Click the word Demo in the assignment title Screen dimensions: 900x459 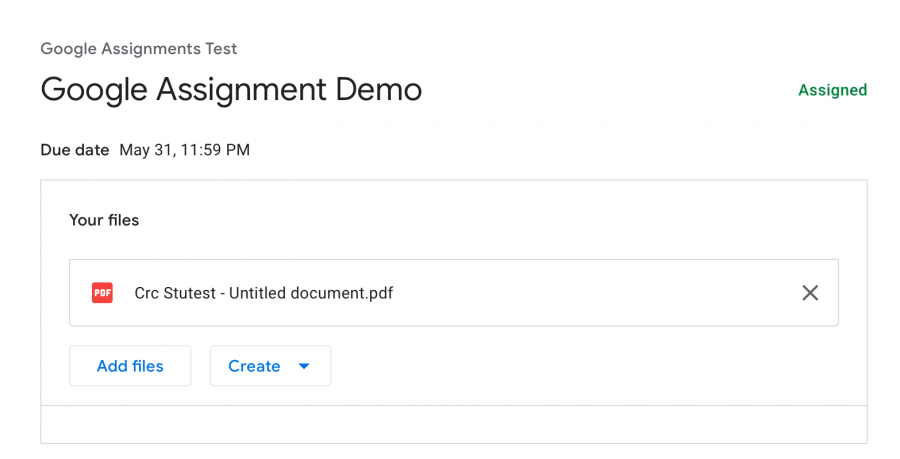click(x=378, y=90)
